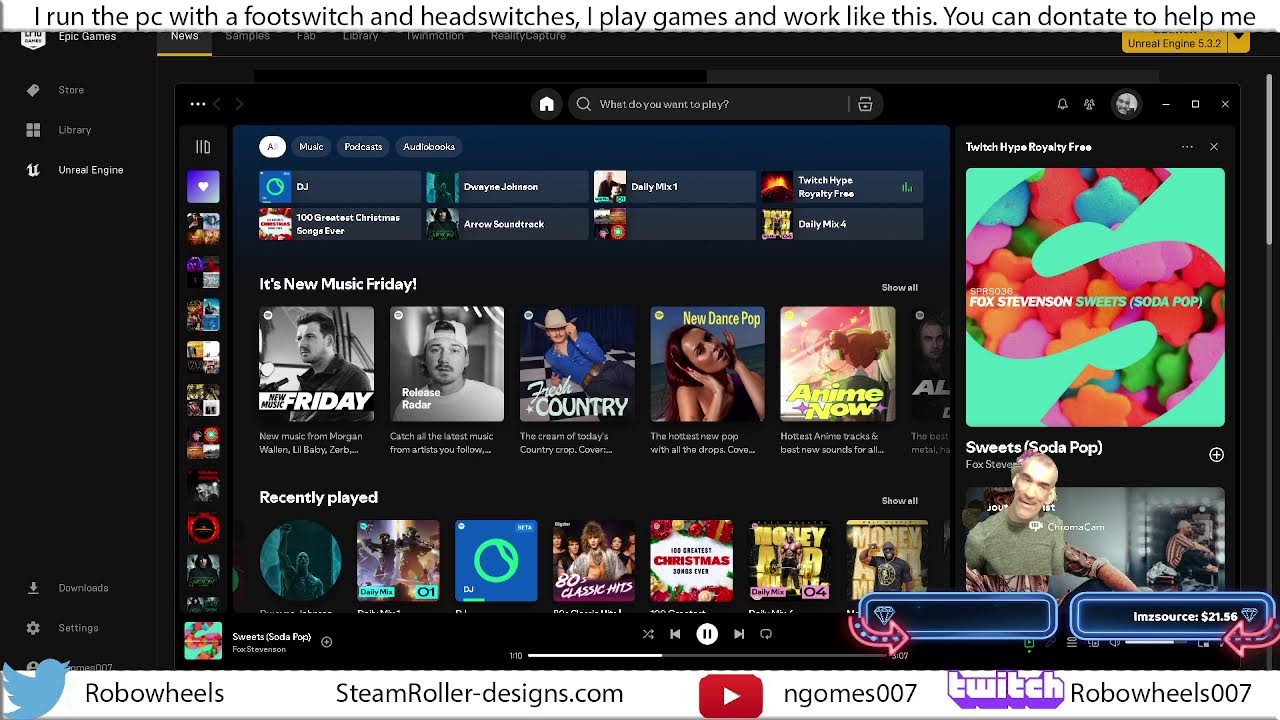Open Liked Songs in library sidebar
Image resolution: width=1280 pixels, height=720 pixels.
point(203,187)
